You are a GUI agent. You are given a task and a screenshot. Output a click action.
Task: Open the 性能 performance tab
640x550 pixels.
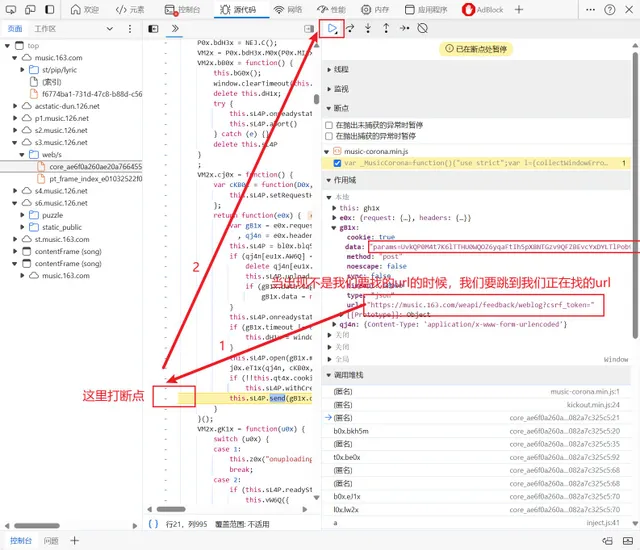(x=331, y=9)
